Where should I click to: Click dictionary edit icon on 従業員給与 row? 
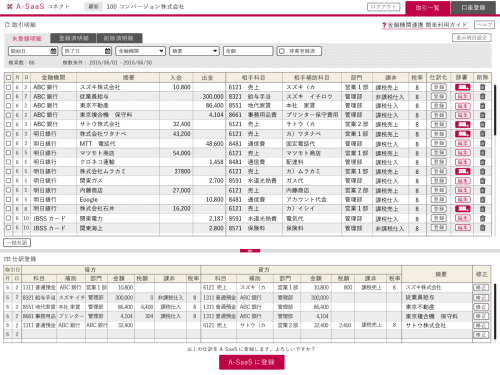(x=463, y=97)
